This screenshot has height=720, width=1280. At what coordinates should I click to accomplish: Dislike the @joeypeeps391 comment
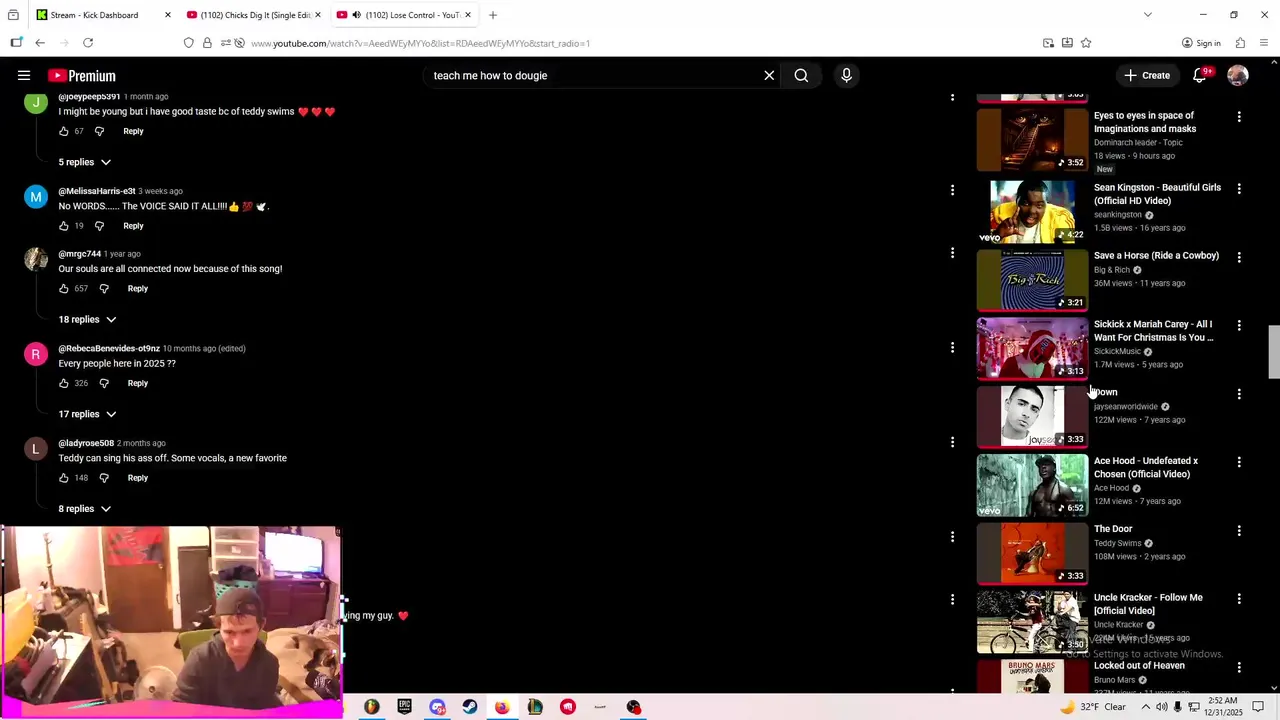click(99, 131)
